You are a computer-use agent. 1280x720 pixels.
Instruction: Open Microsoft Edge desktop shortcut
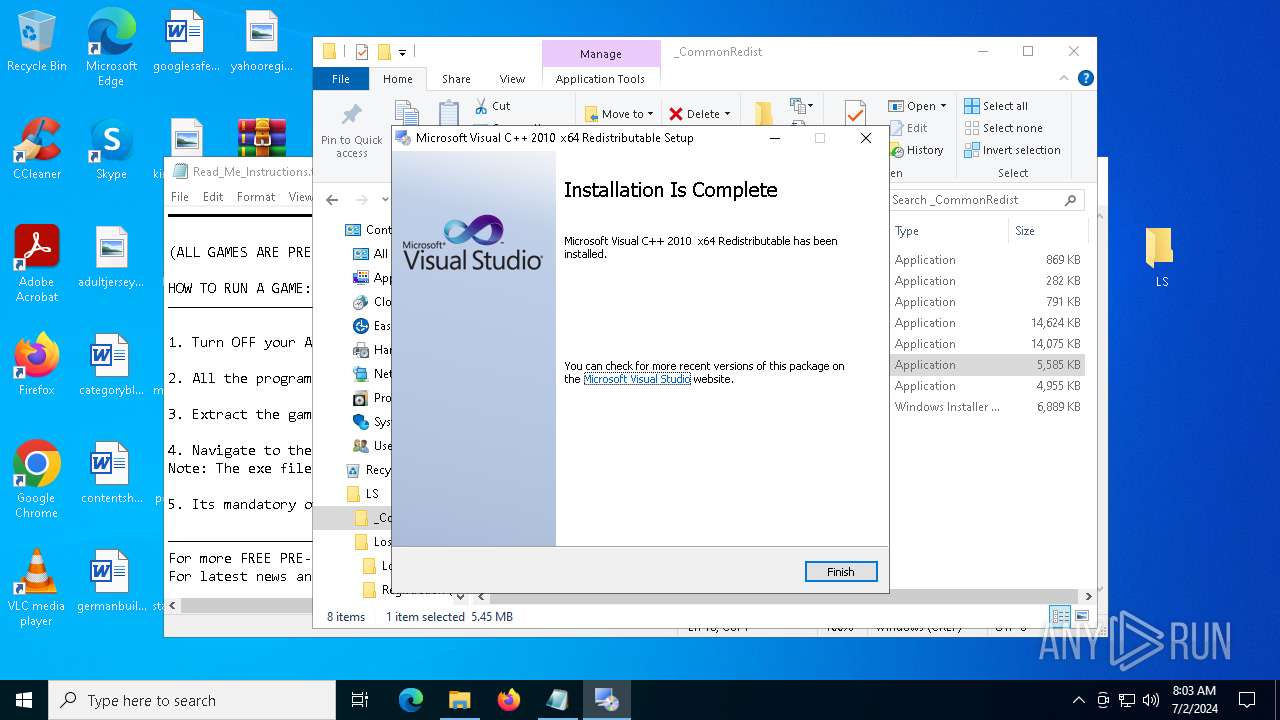point(111,47)
